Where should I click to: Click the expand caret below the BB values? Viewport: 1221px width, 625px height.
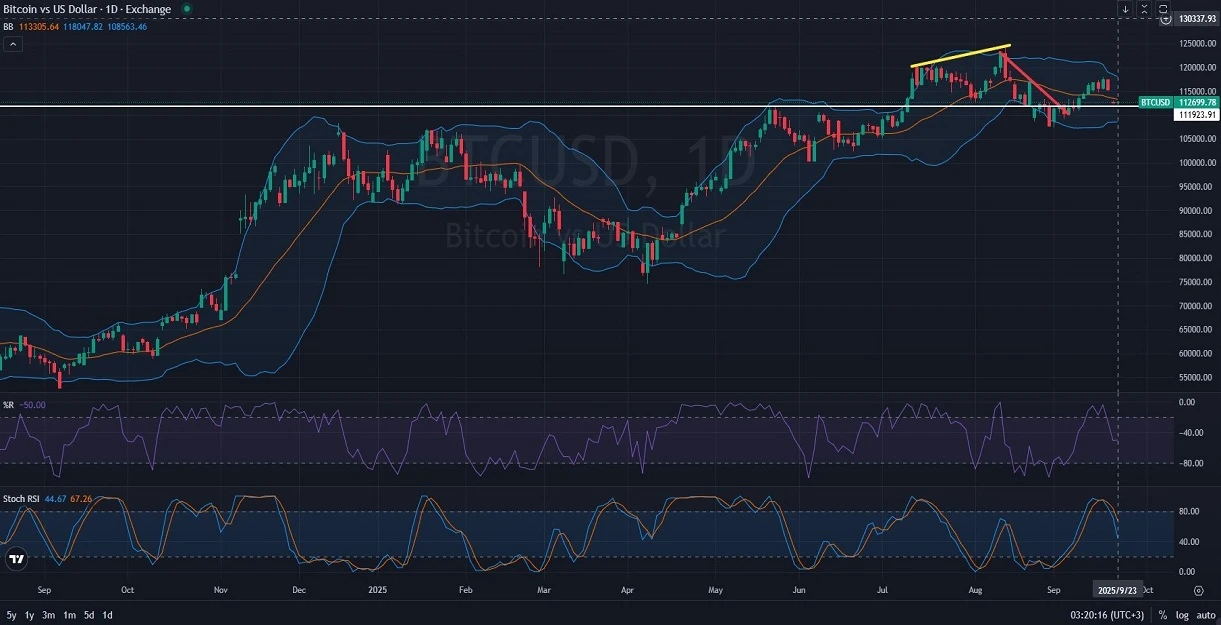click(11, 44)
